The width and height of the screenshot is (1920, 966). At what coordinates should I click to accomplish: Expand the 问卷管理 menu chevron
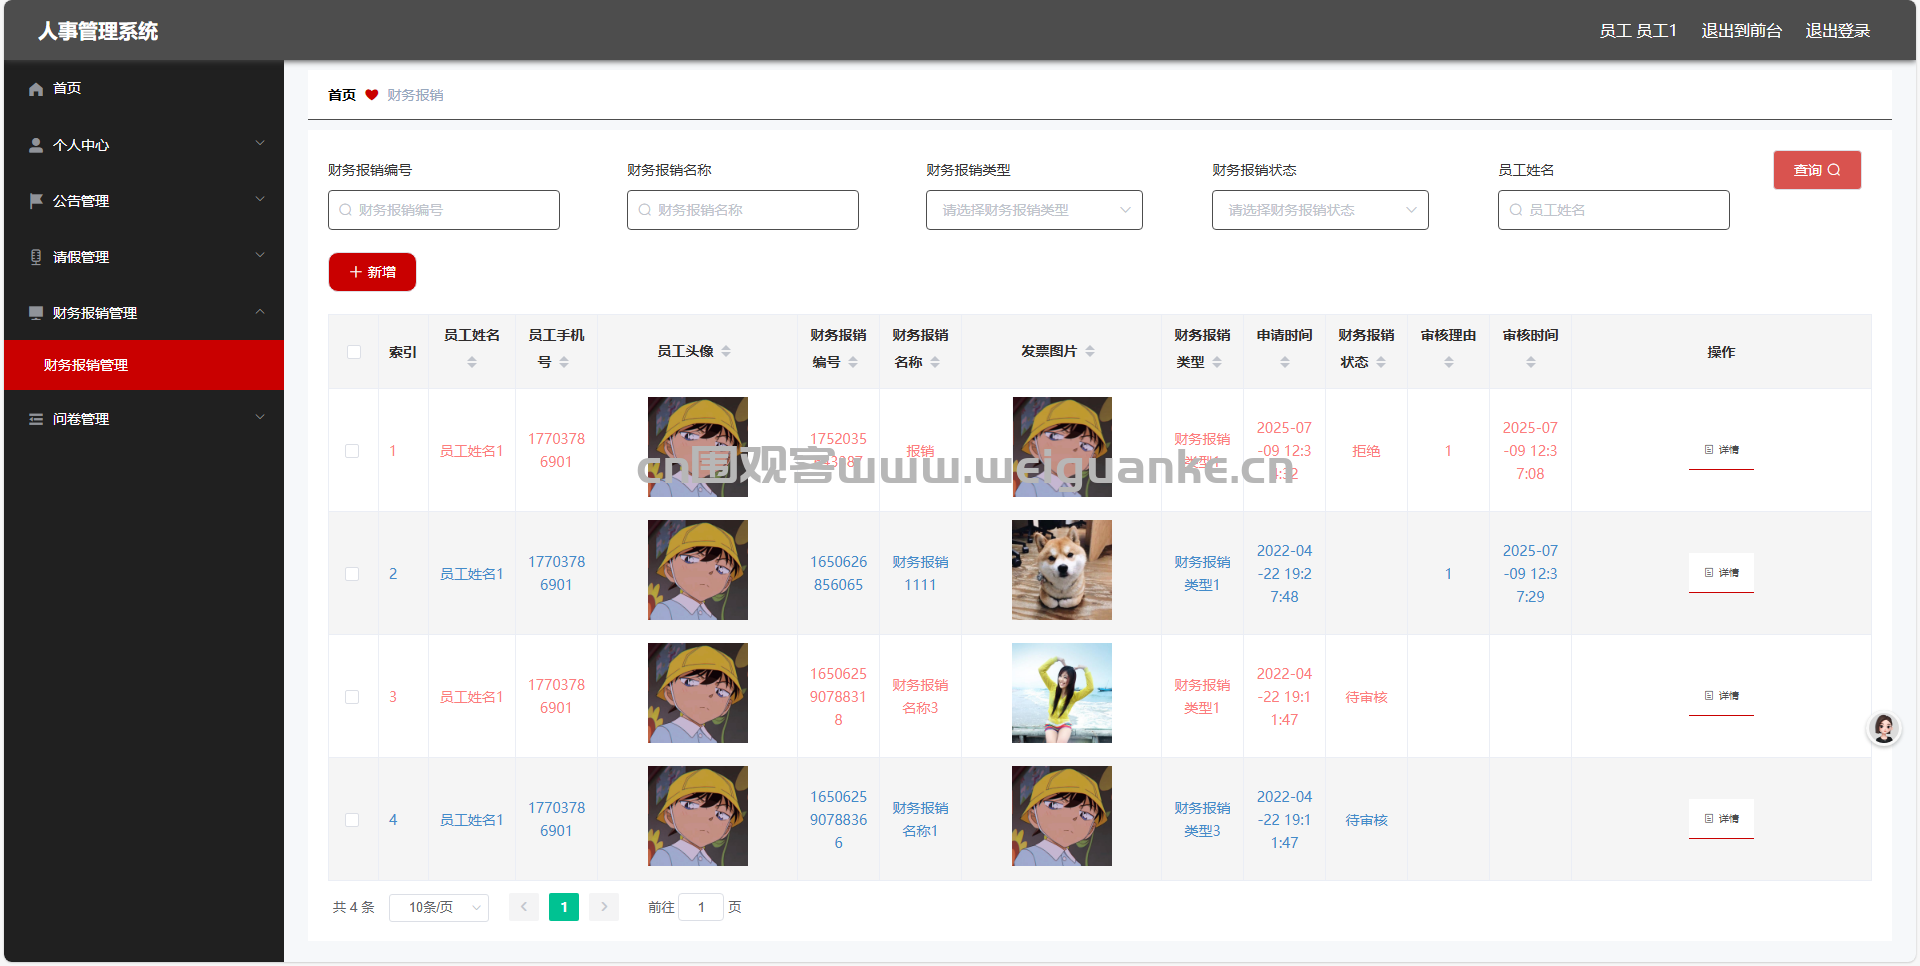(260, 417)
